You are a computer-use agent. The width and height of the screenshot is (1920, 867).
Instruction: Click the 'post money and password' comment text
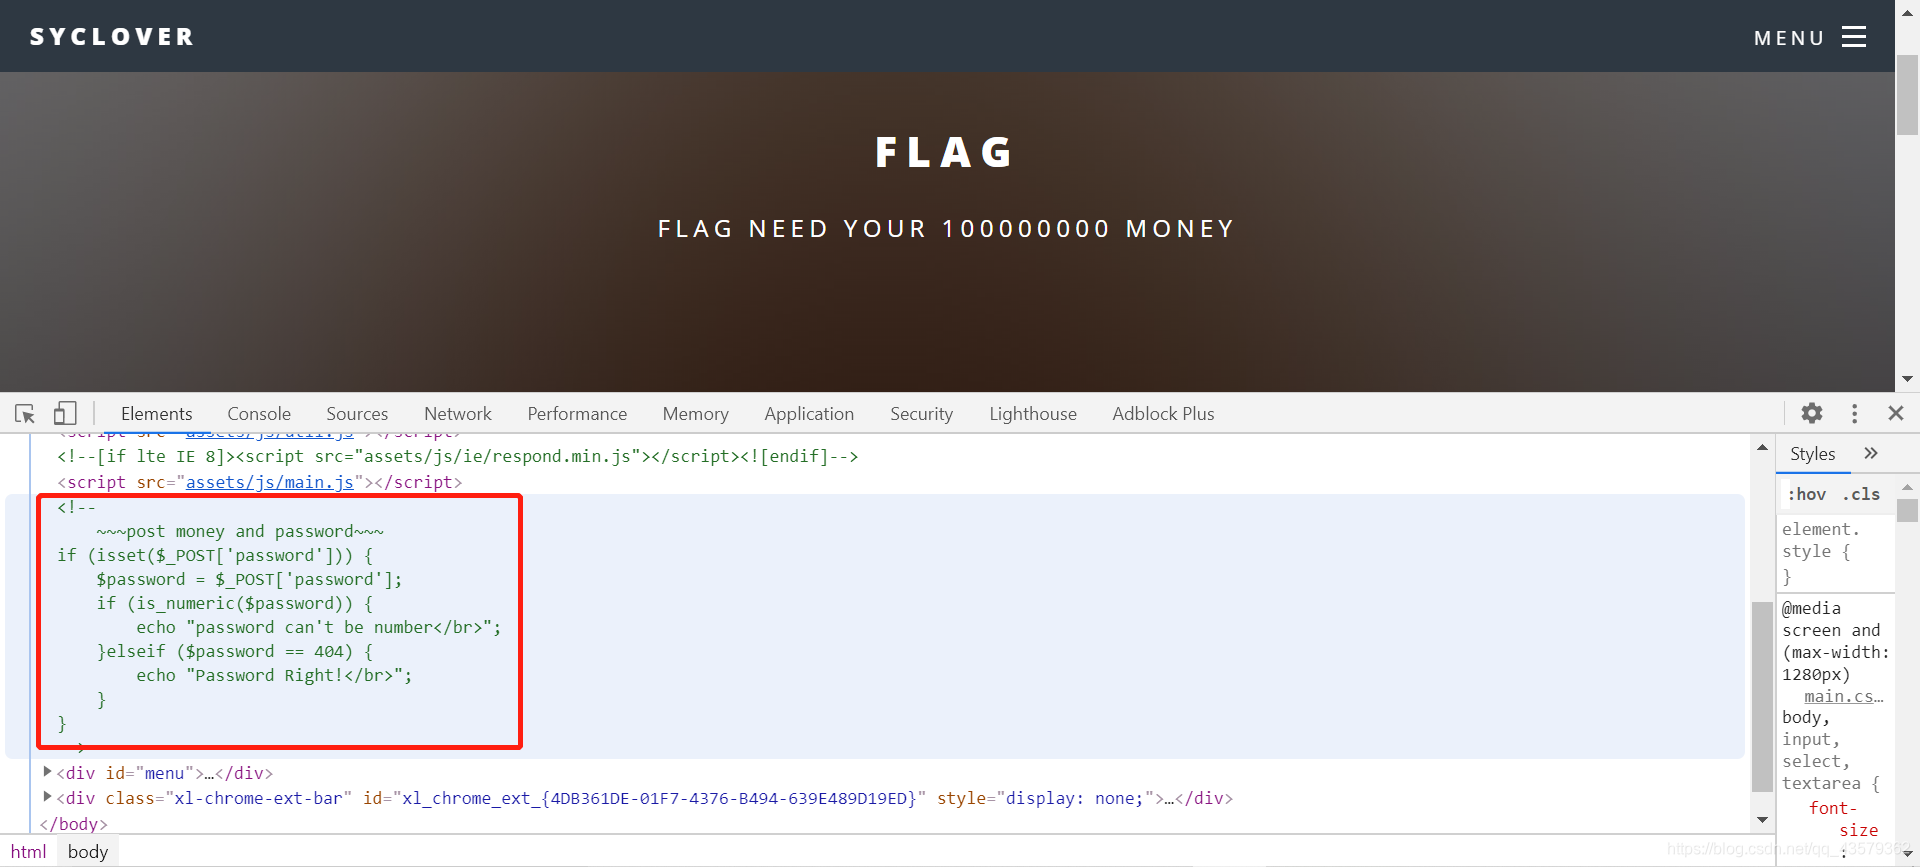click(240, 531)
